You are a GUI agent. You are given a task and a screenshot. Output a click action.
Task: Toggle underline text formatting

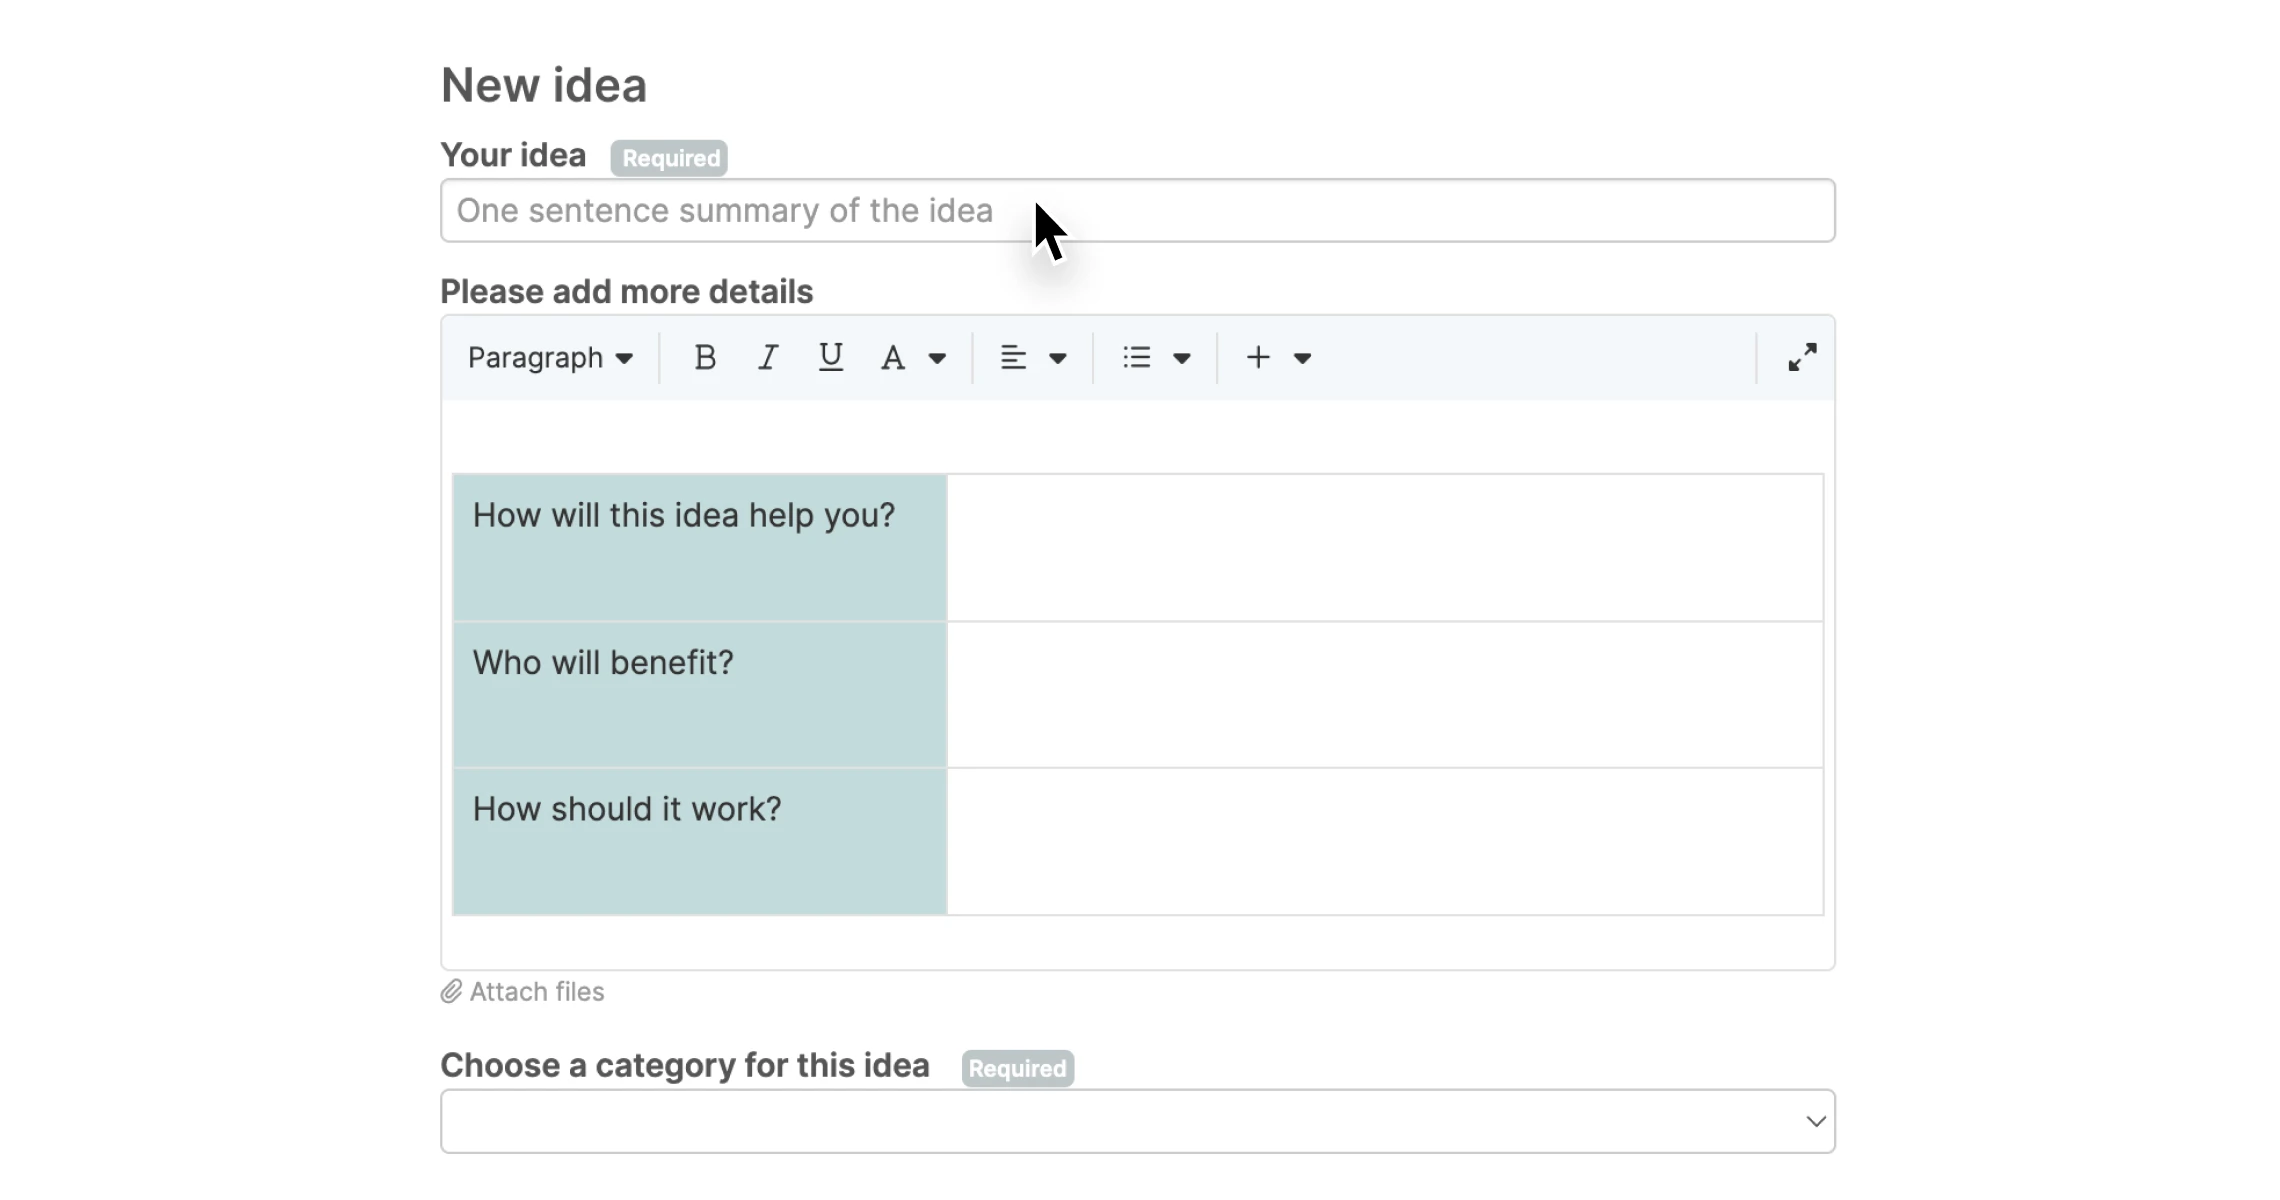830,358
